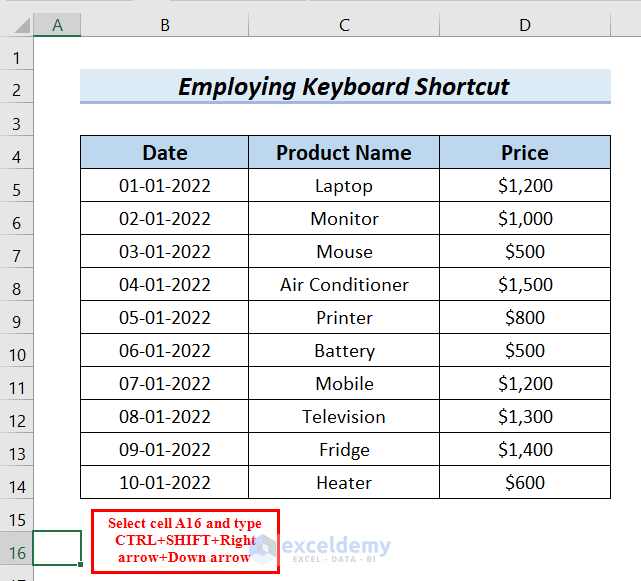
Task: Select row 7 header
Action: click(16, 251)
